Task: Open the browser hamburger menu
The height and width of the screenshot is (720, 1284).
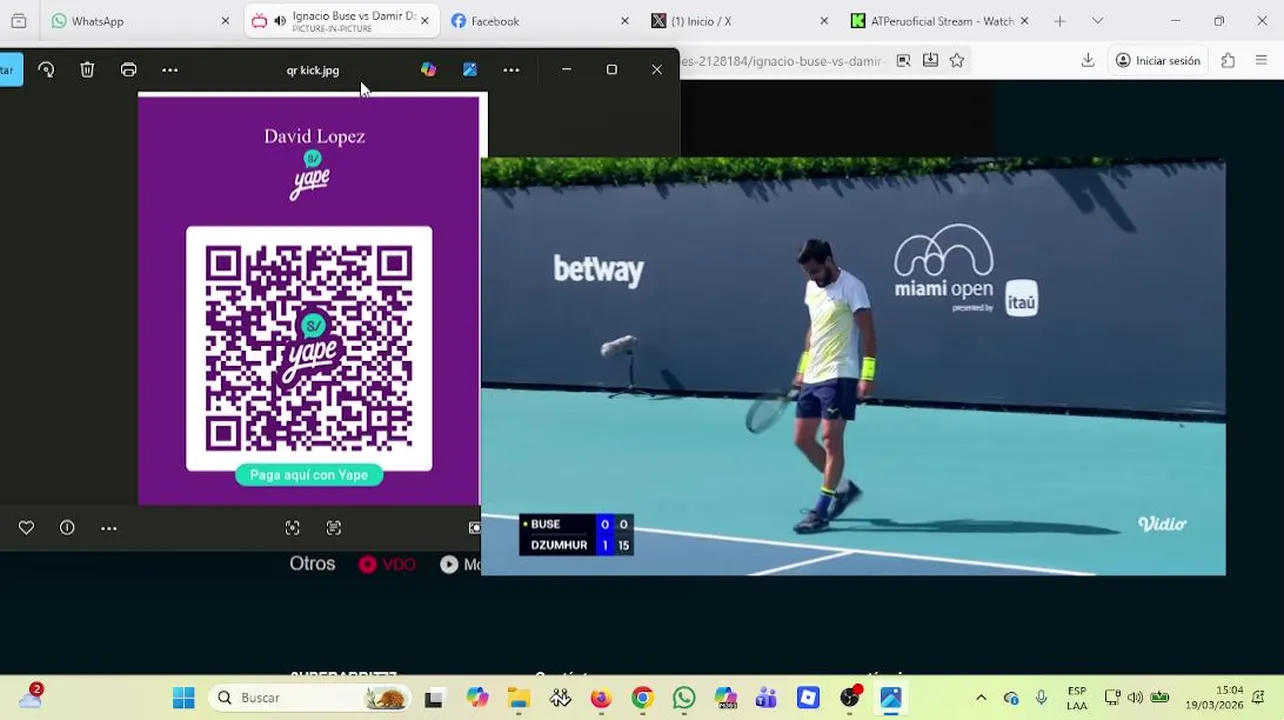Action: coord(1261,61)
